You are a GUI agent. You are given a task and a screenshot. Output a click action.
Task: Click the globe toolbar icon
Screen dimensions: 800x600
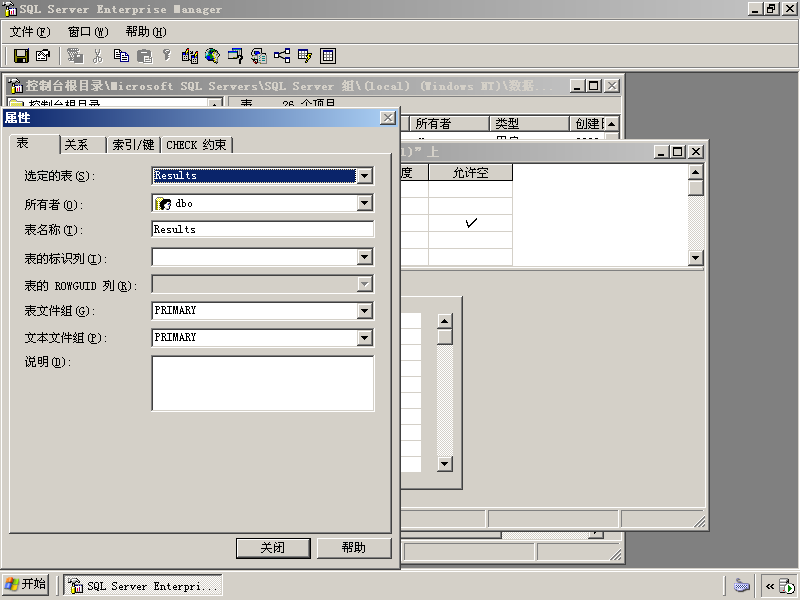212,56
